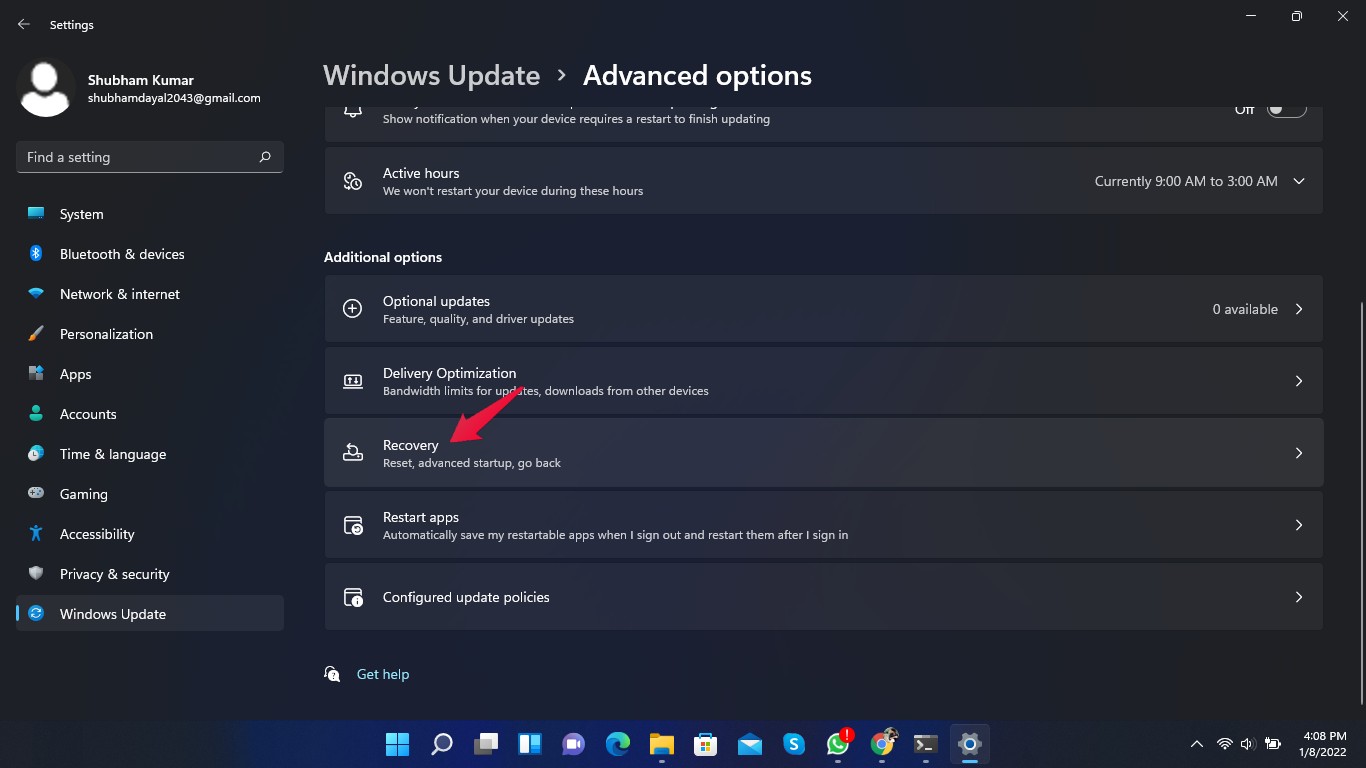Open File Explorer from the taskbar
The height and width of the screenshot is (768, 1366).
[x=662, y=744]
